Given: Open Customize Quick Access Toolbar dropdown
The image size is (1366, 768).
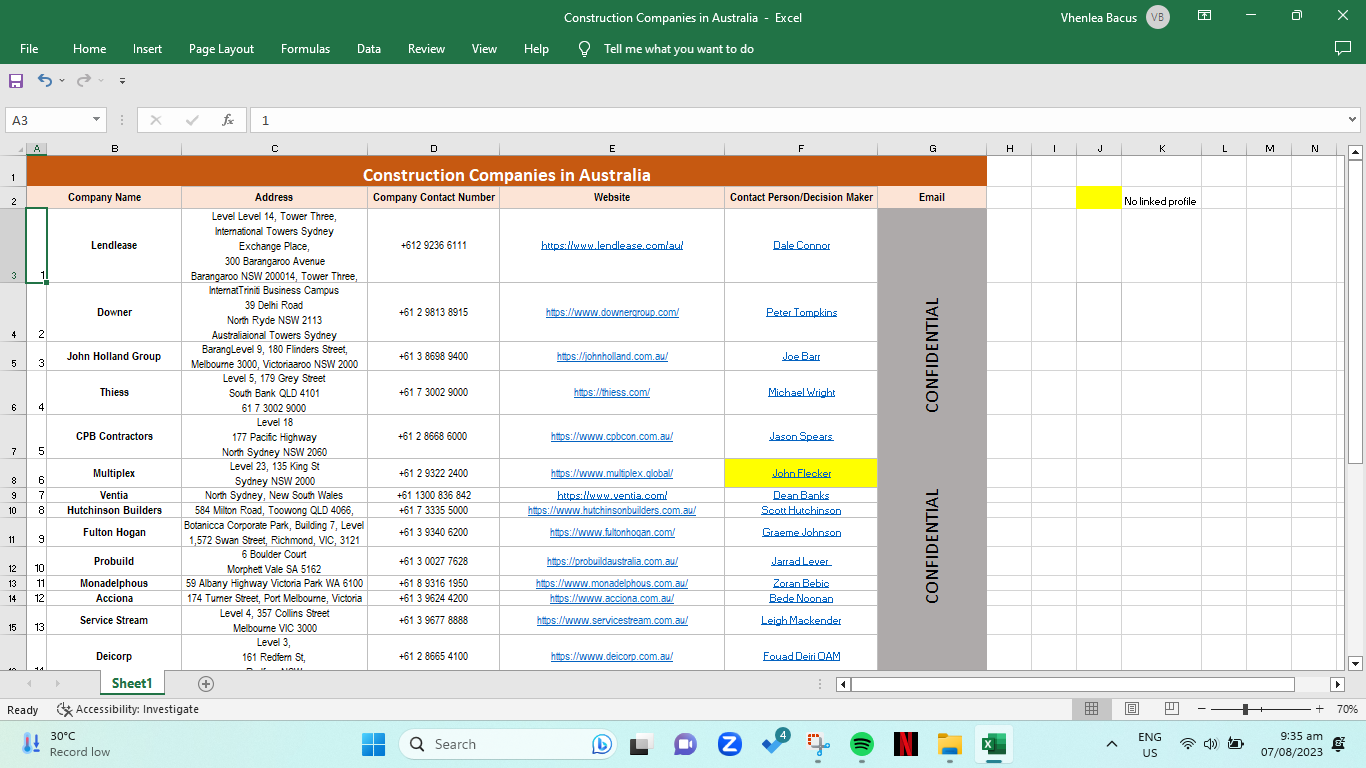Looking at the screenshot, I should [122, 81].
